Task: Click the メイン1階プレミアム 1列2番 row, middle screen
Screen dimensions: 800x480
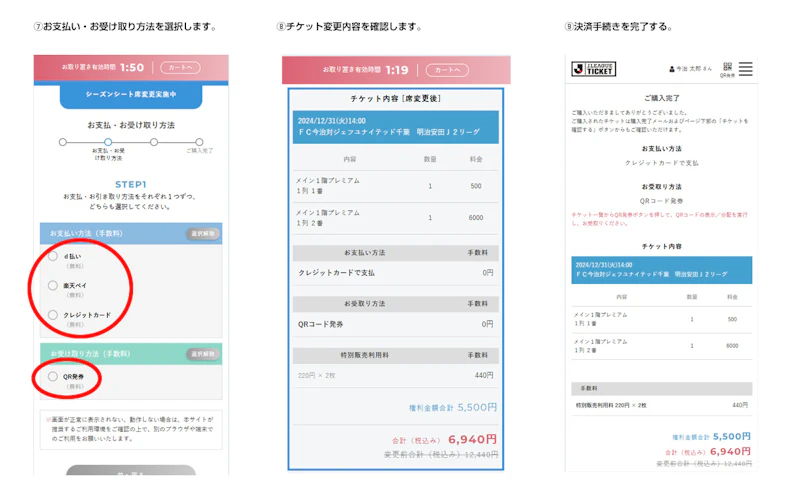Action: pos(395,218)
